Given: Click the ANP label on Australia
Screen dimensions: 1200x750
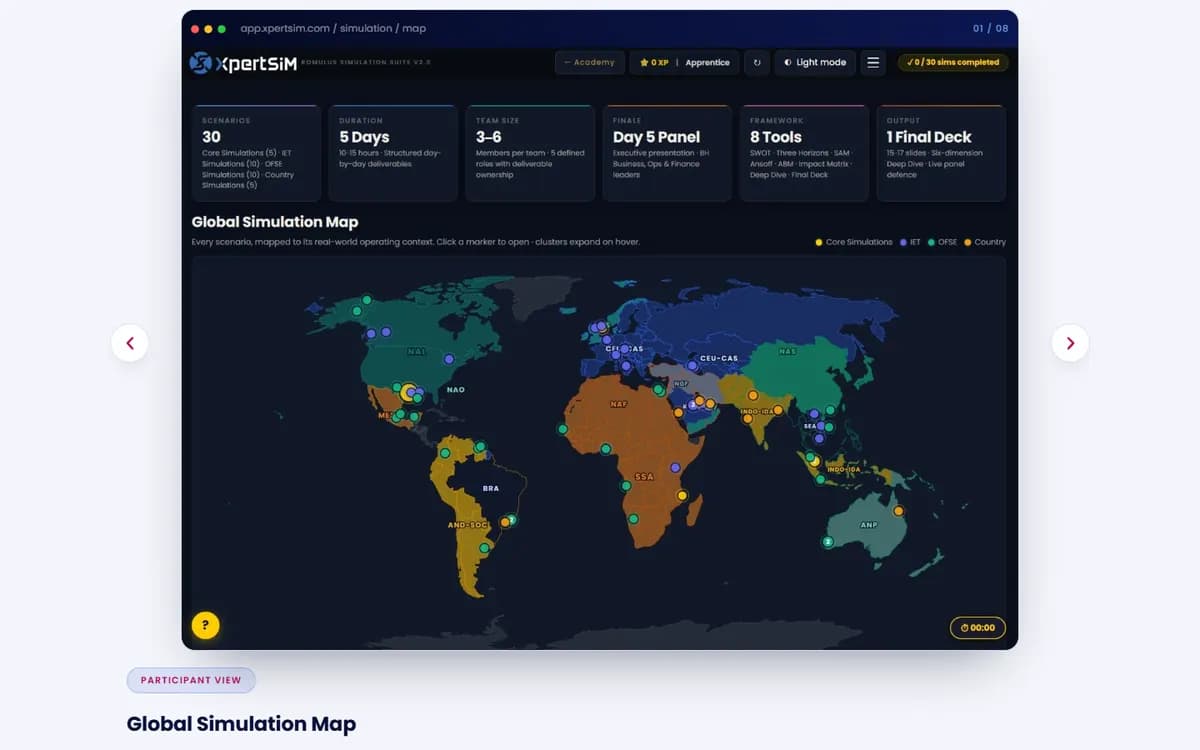Looking at the screenshot, I should coord(869,525).
